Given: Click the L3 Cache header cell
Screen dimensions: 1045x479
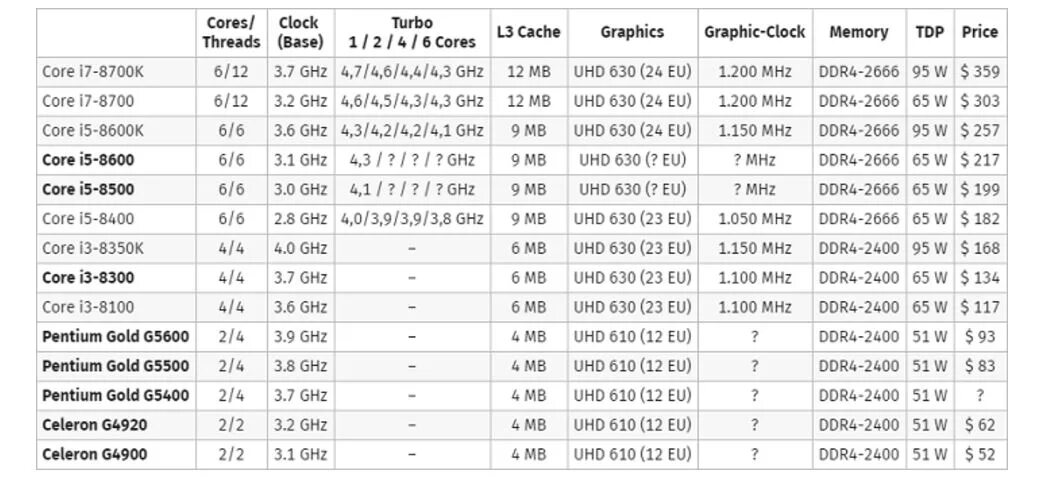Looking at the screenshot, I should pos(528,32).
